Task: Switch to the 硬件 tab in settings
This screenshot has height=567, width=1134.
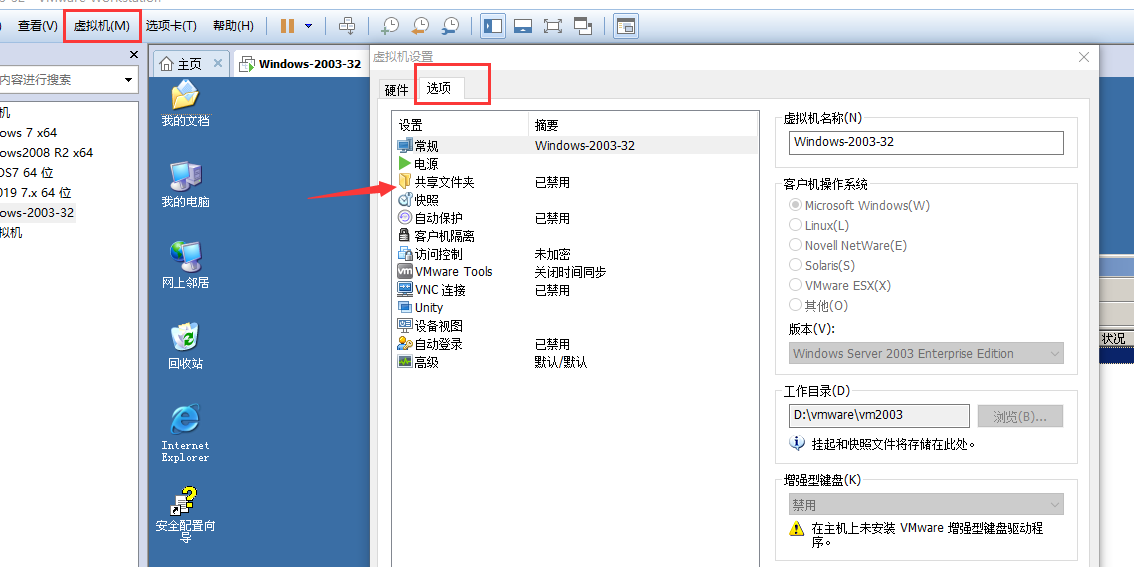Action: tap(397, 90)
